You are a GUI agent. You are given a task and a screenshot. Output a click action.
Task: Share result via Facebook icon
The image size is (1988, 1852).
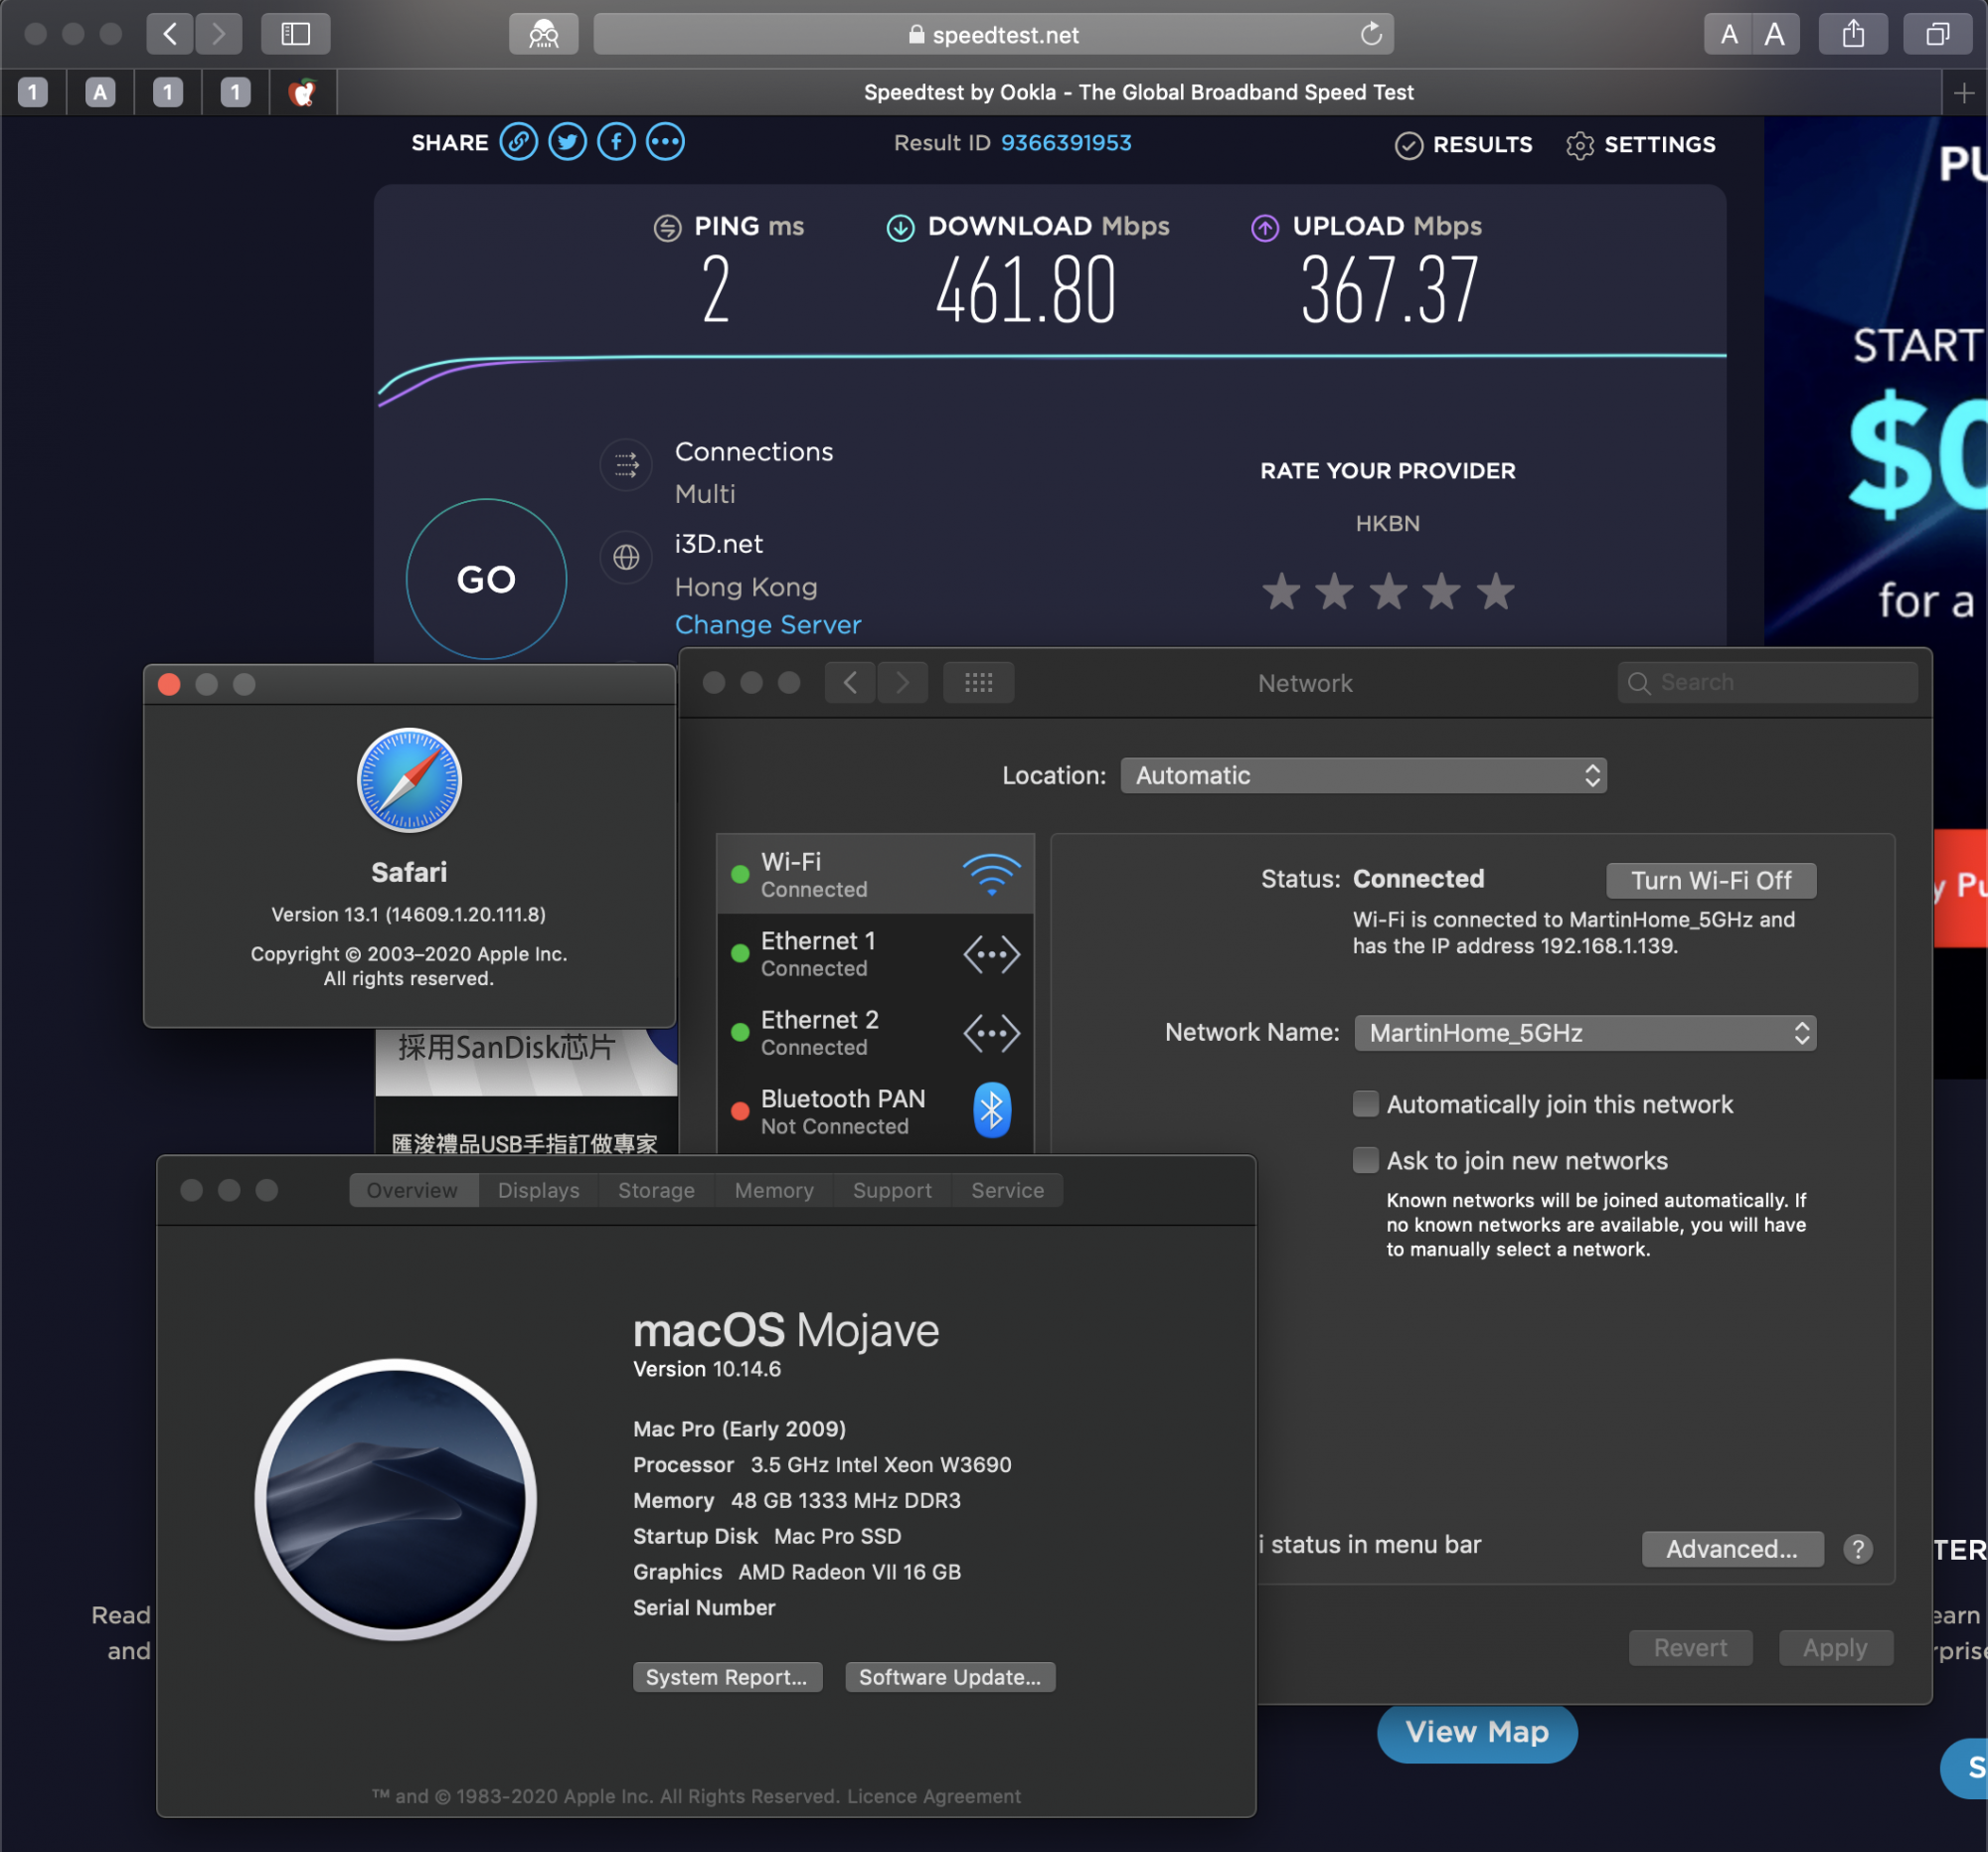(616, 142)
